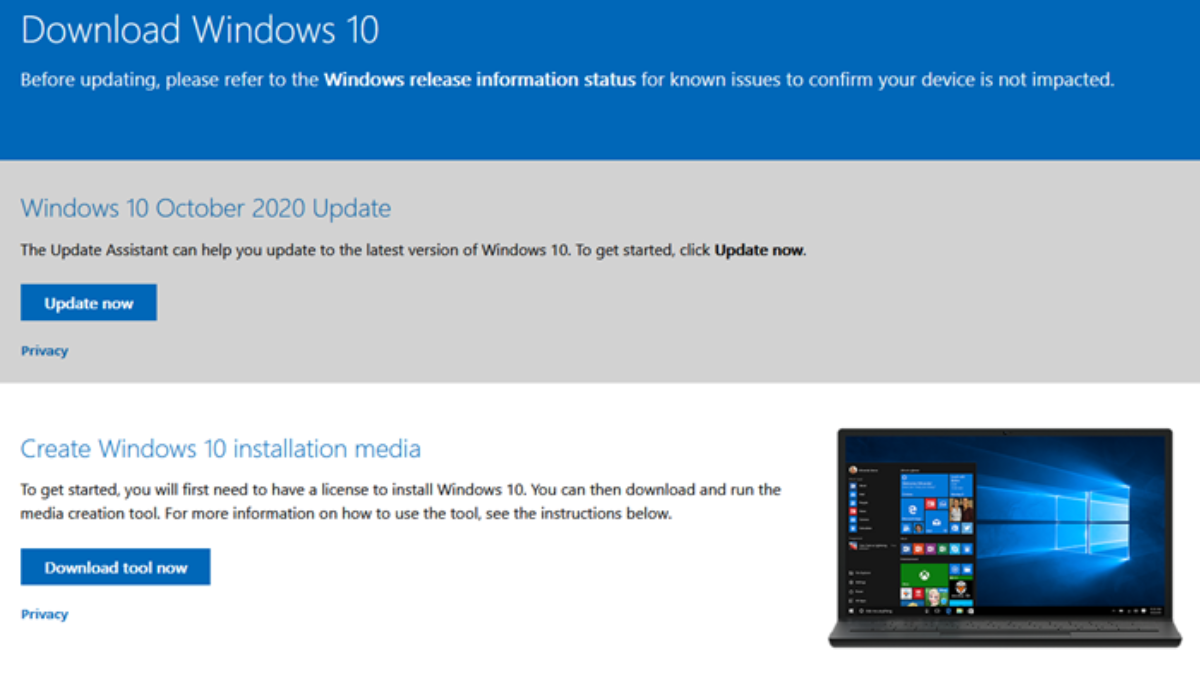The image size is (1200, 675).
Task: Click the Update now button
Action: 88,302
